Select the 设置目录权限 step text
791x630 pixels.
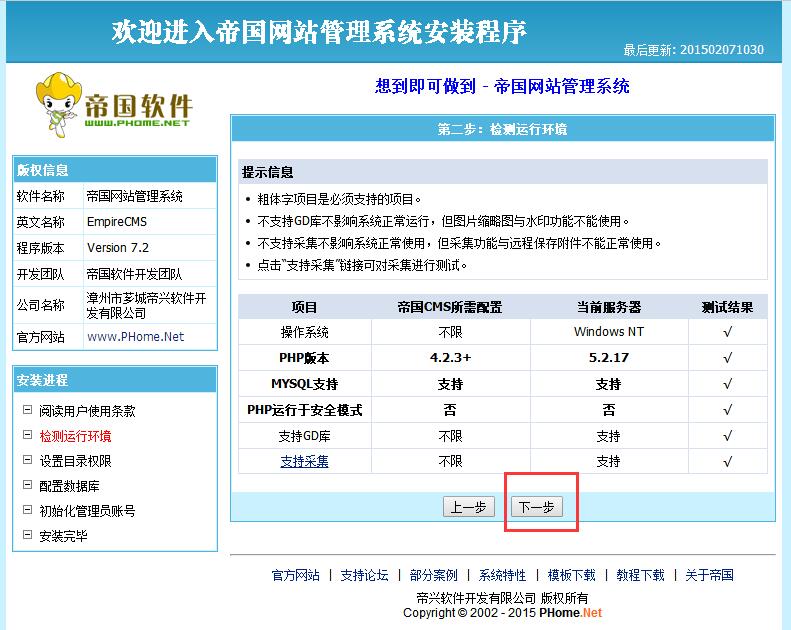(x=75, y=461)
